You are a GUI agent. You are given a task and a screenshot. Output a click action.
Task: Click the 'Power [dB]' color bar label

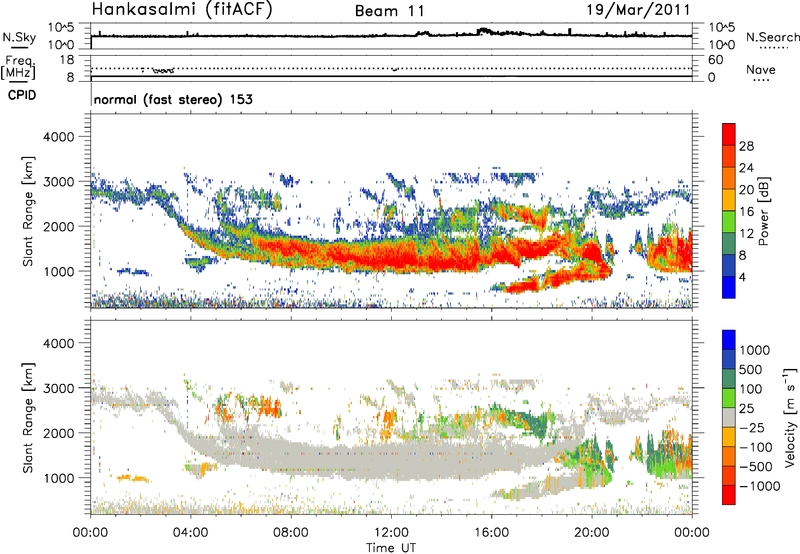(763, 211)
